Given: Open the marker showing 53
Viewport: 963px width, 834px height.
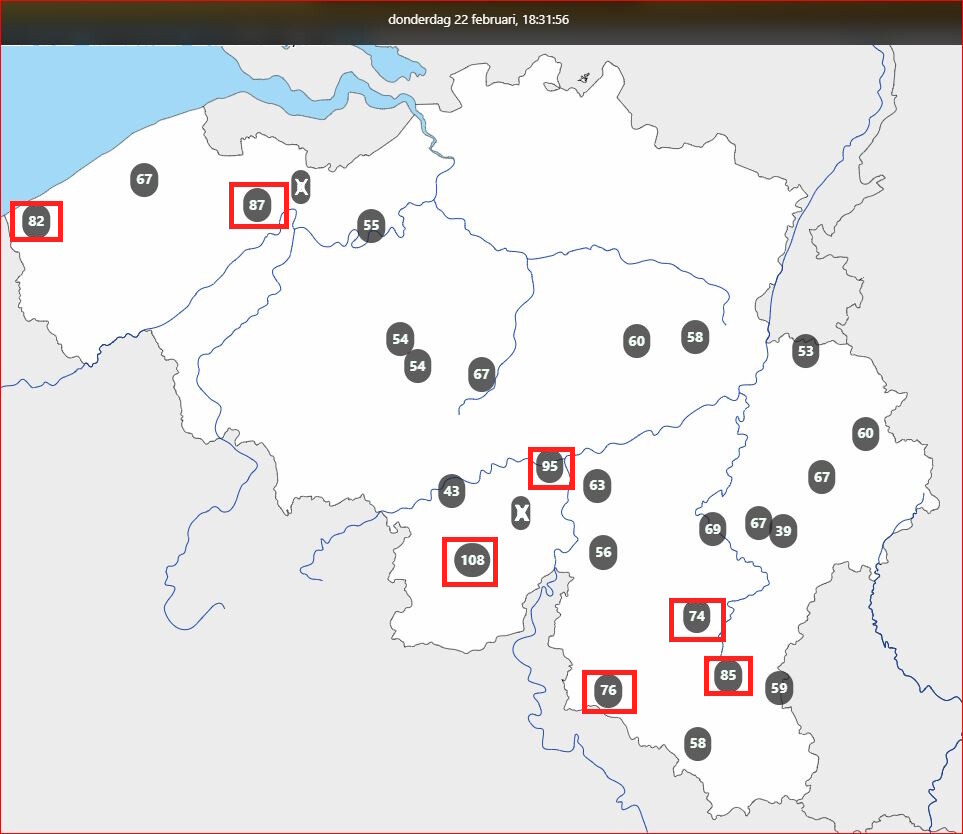Looking at the screenshot, I should [805, 351].
